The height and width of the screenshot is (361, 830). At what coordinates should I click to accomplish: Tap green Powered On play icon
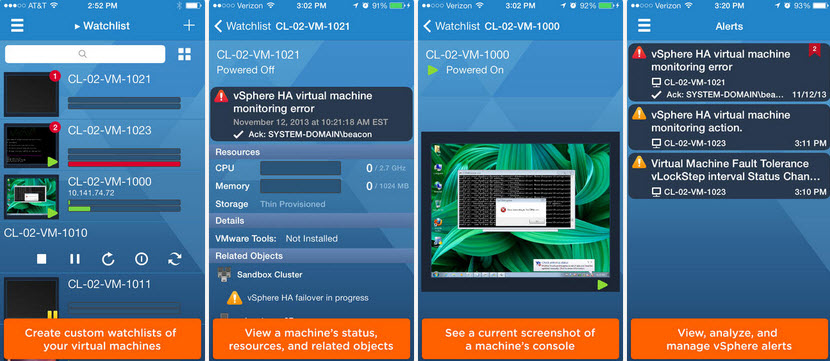(x=433, y=70)
